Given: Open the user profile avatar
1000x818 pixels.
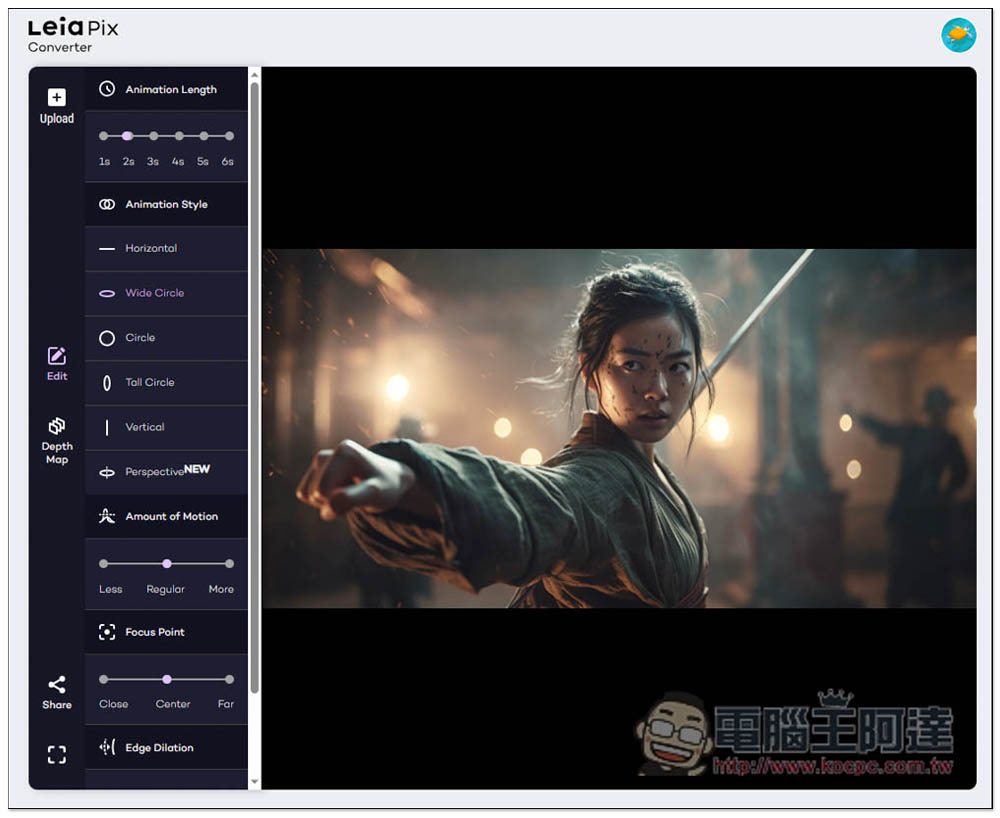Looking at the screenshot, I should (958, 35).
